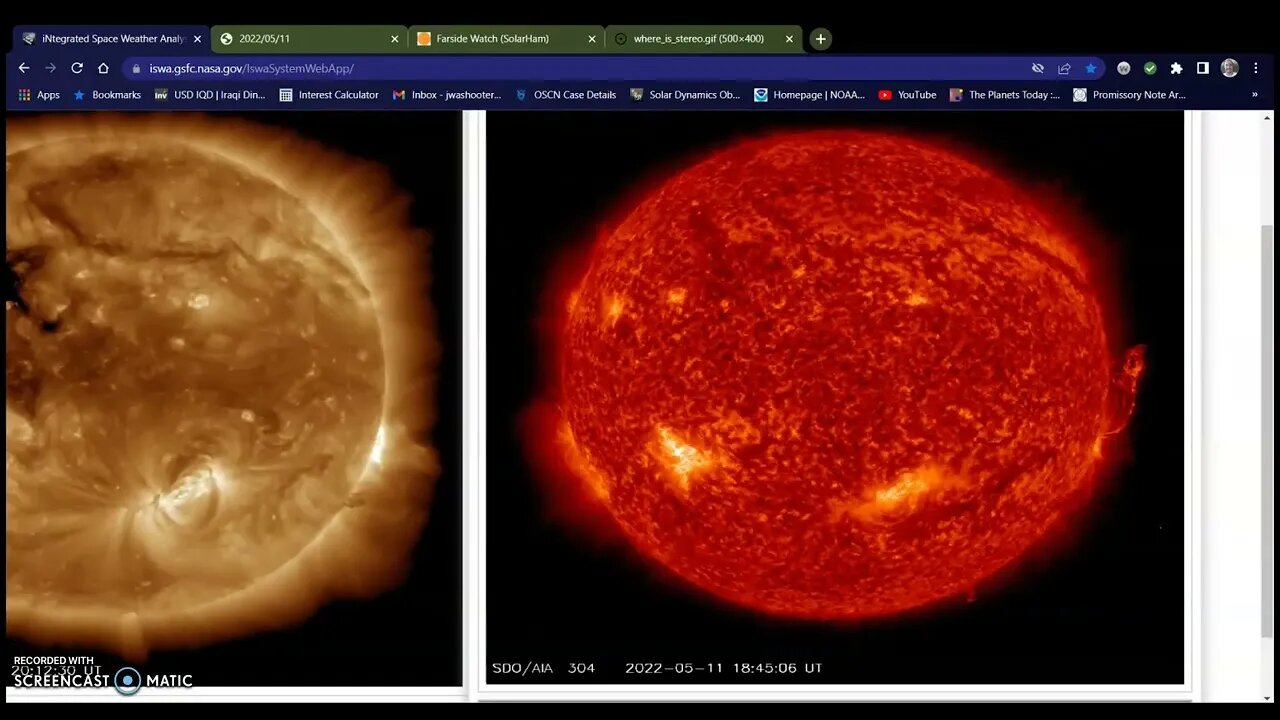Open the Solar Dynamics Observatory bookmark

point(685,95)
